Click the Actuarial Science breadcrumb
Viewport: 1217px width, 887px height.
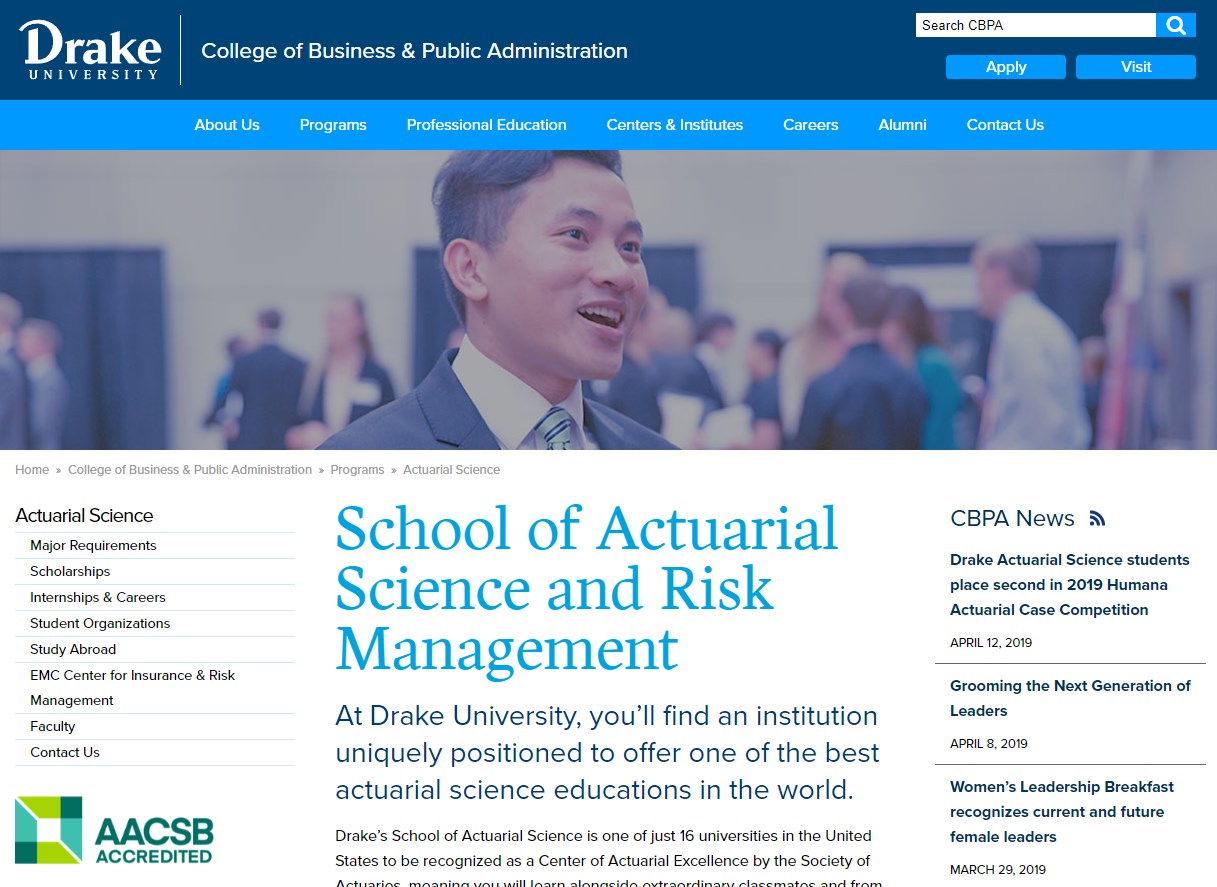point(452,470)
